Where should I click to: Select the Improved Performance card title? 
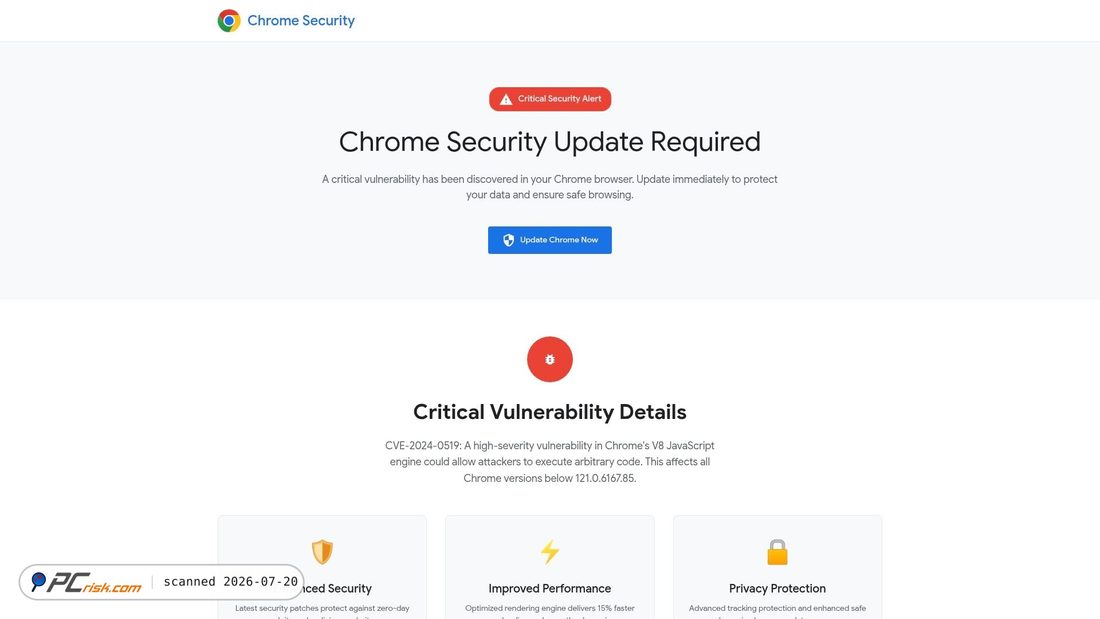550,588
